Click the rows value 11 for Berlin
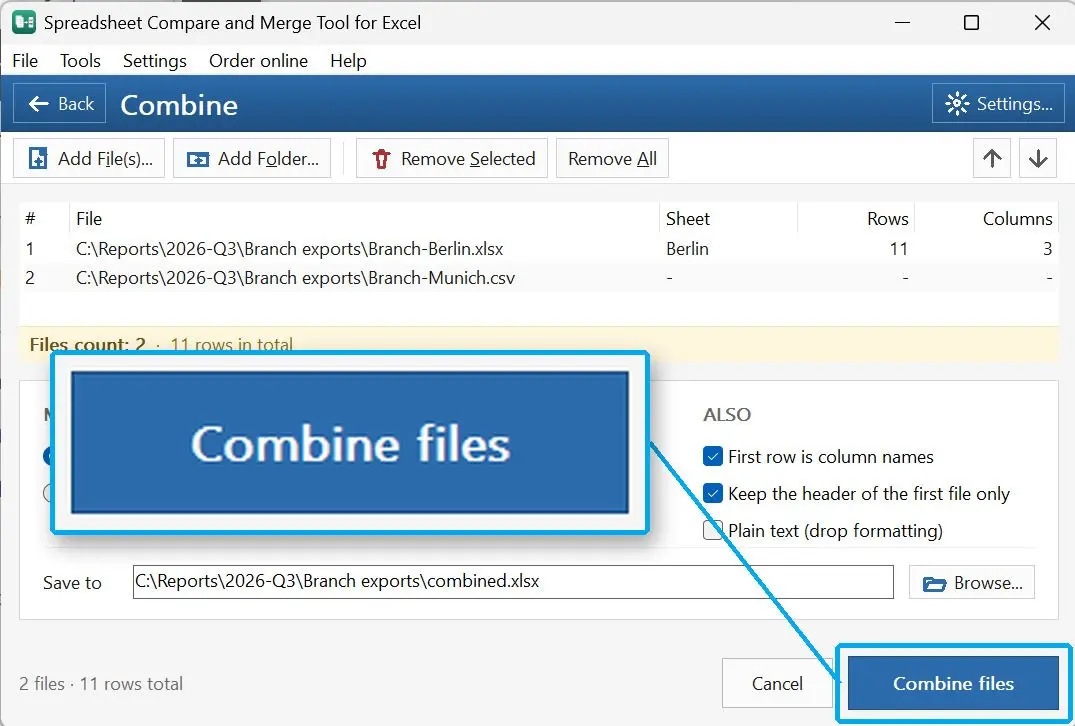1075x726 pixels. point(899,248)
